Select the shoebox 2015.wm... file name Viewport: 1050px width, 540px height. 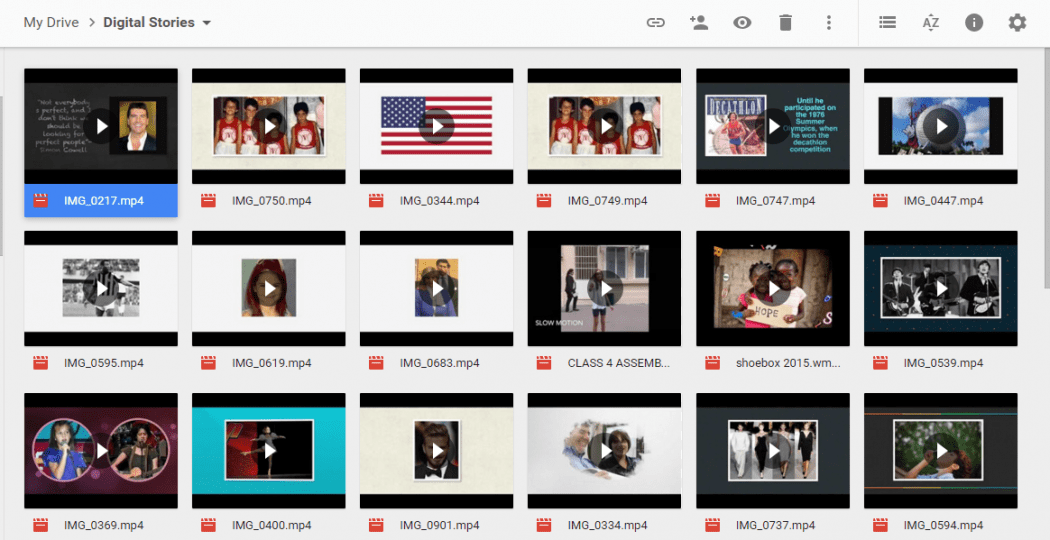(788, 363)
